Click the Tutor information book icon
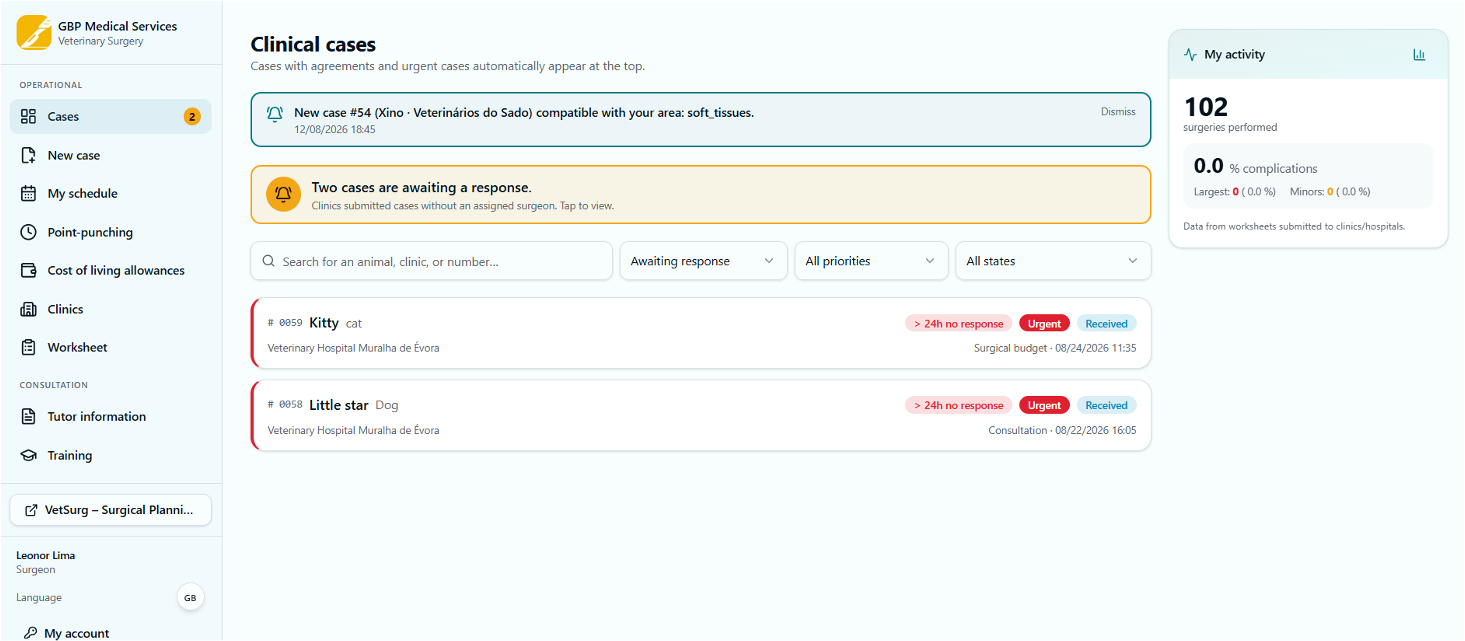1465x641 pixels. (28, 417)
